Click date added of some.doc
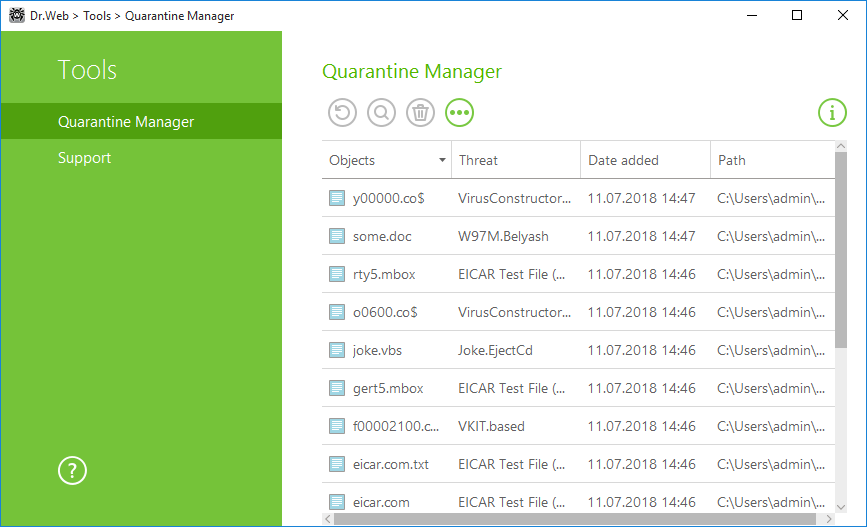This screenshot has width=867, height=527. pyautogui.click(x=641, y=236)
